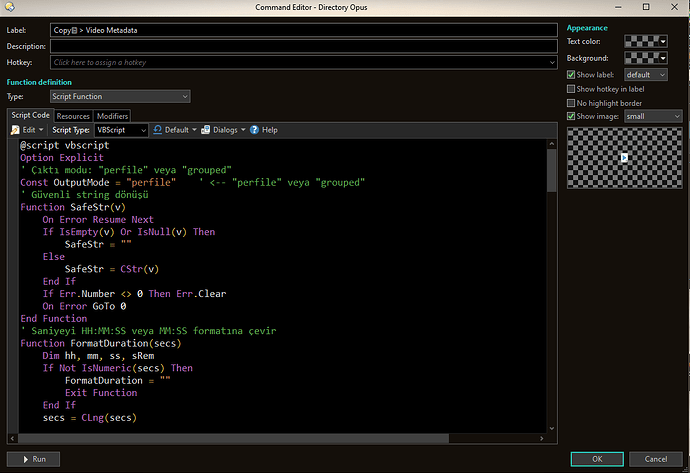Switch to the Resources tab
The width and height of the screenshot is (690, 473).
(x=73, y=116)
